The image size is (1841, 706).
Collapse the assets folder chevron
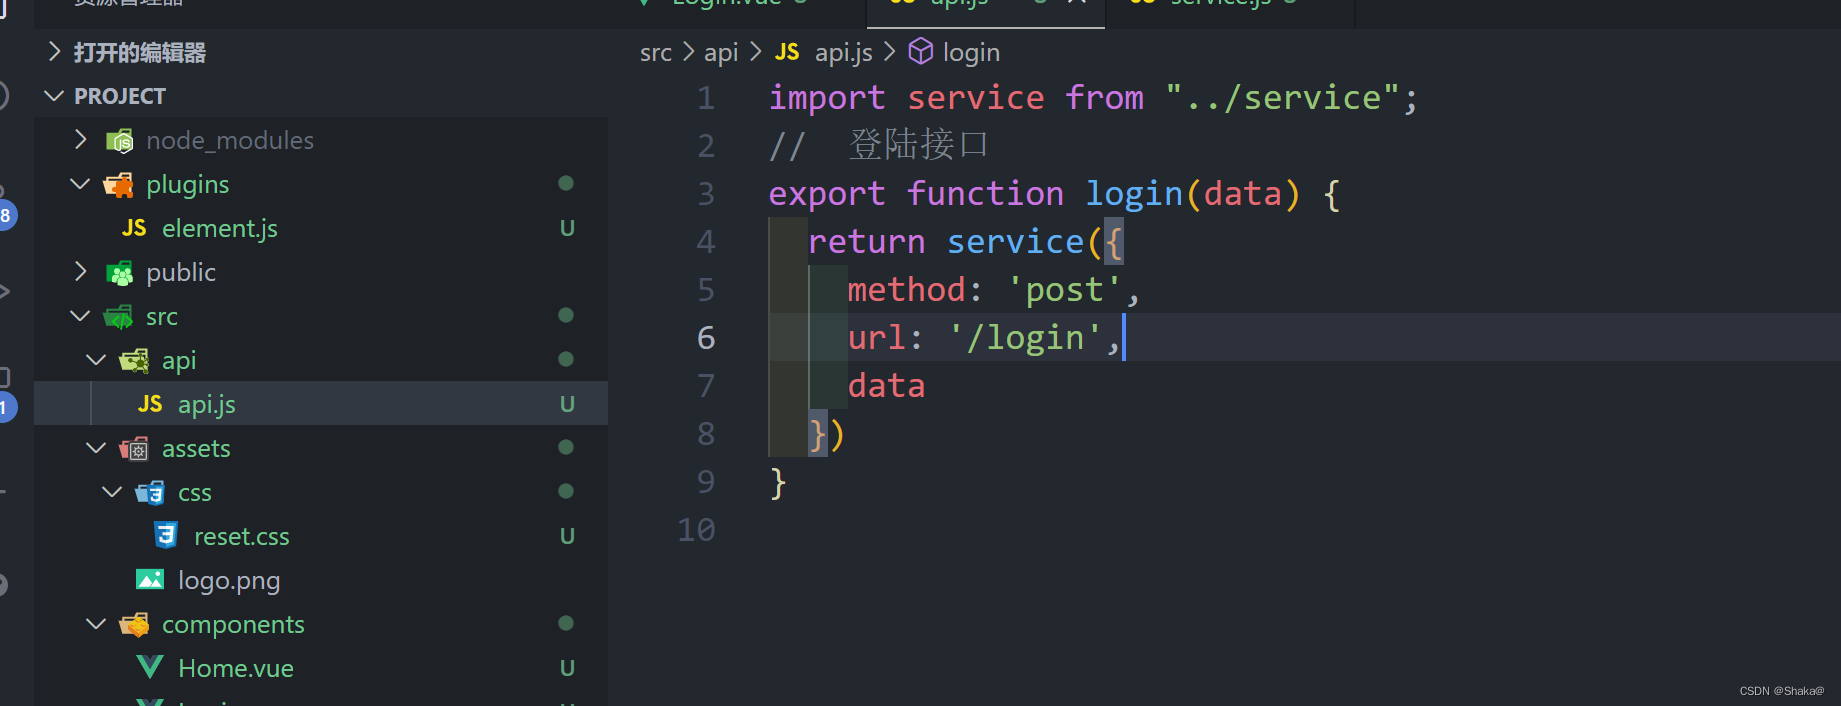point(97,448)
